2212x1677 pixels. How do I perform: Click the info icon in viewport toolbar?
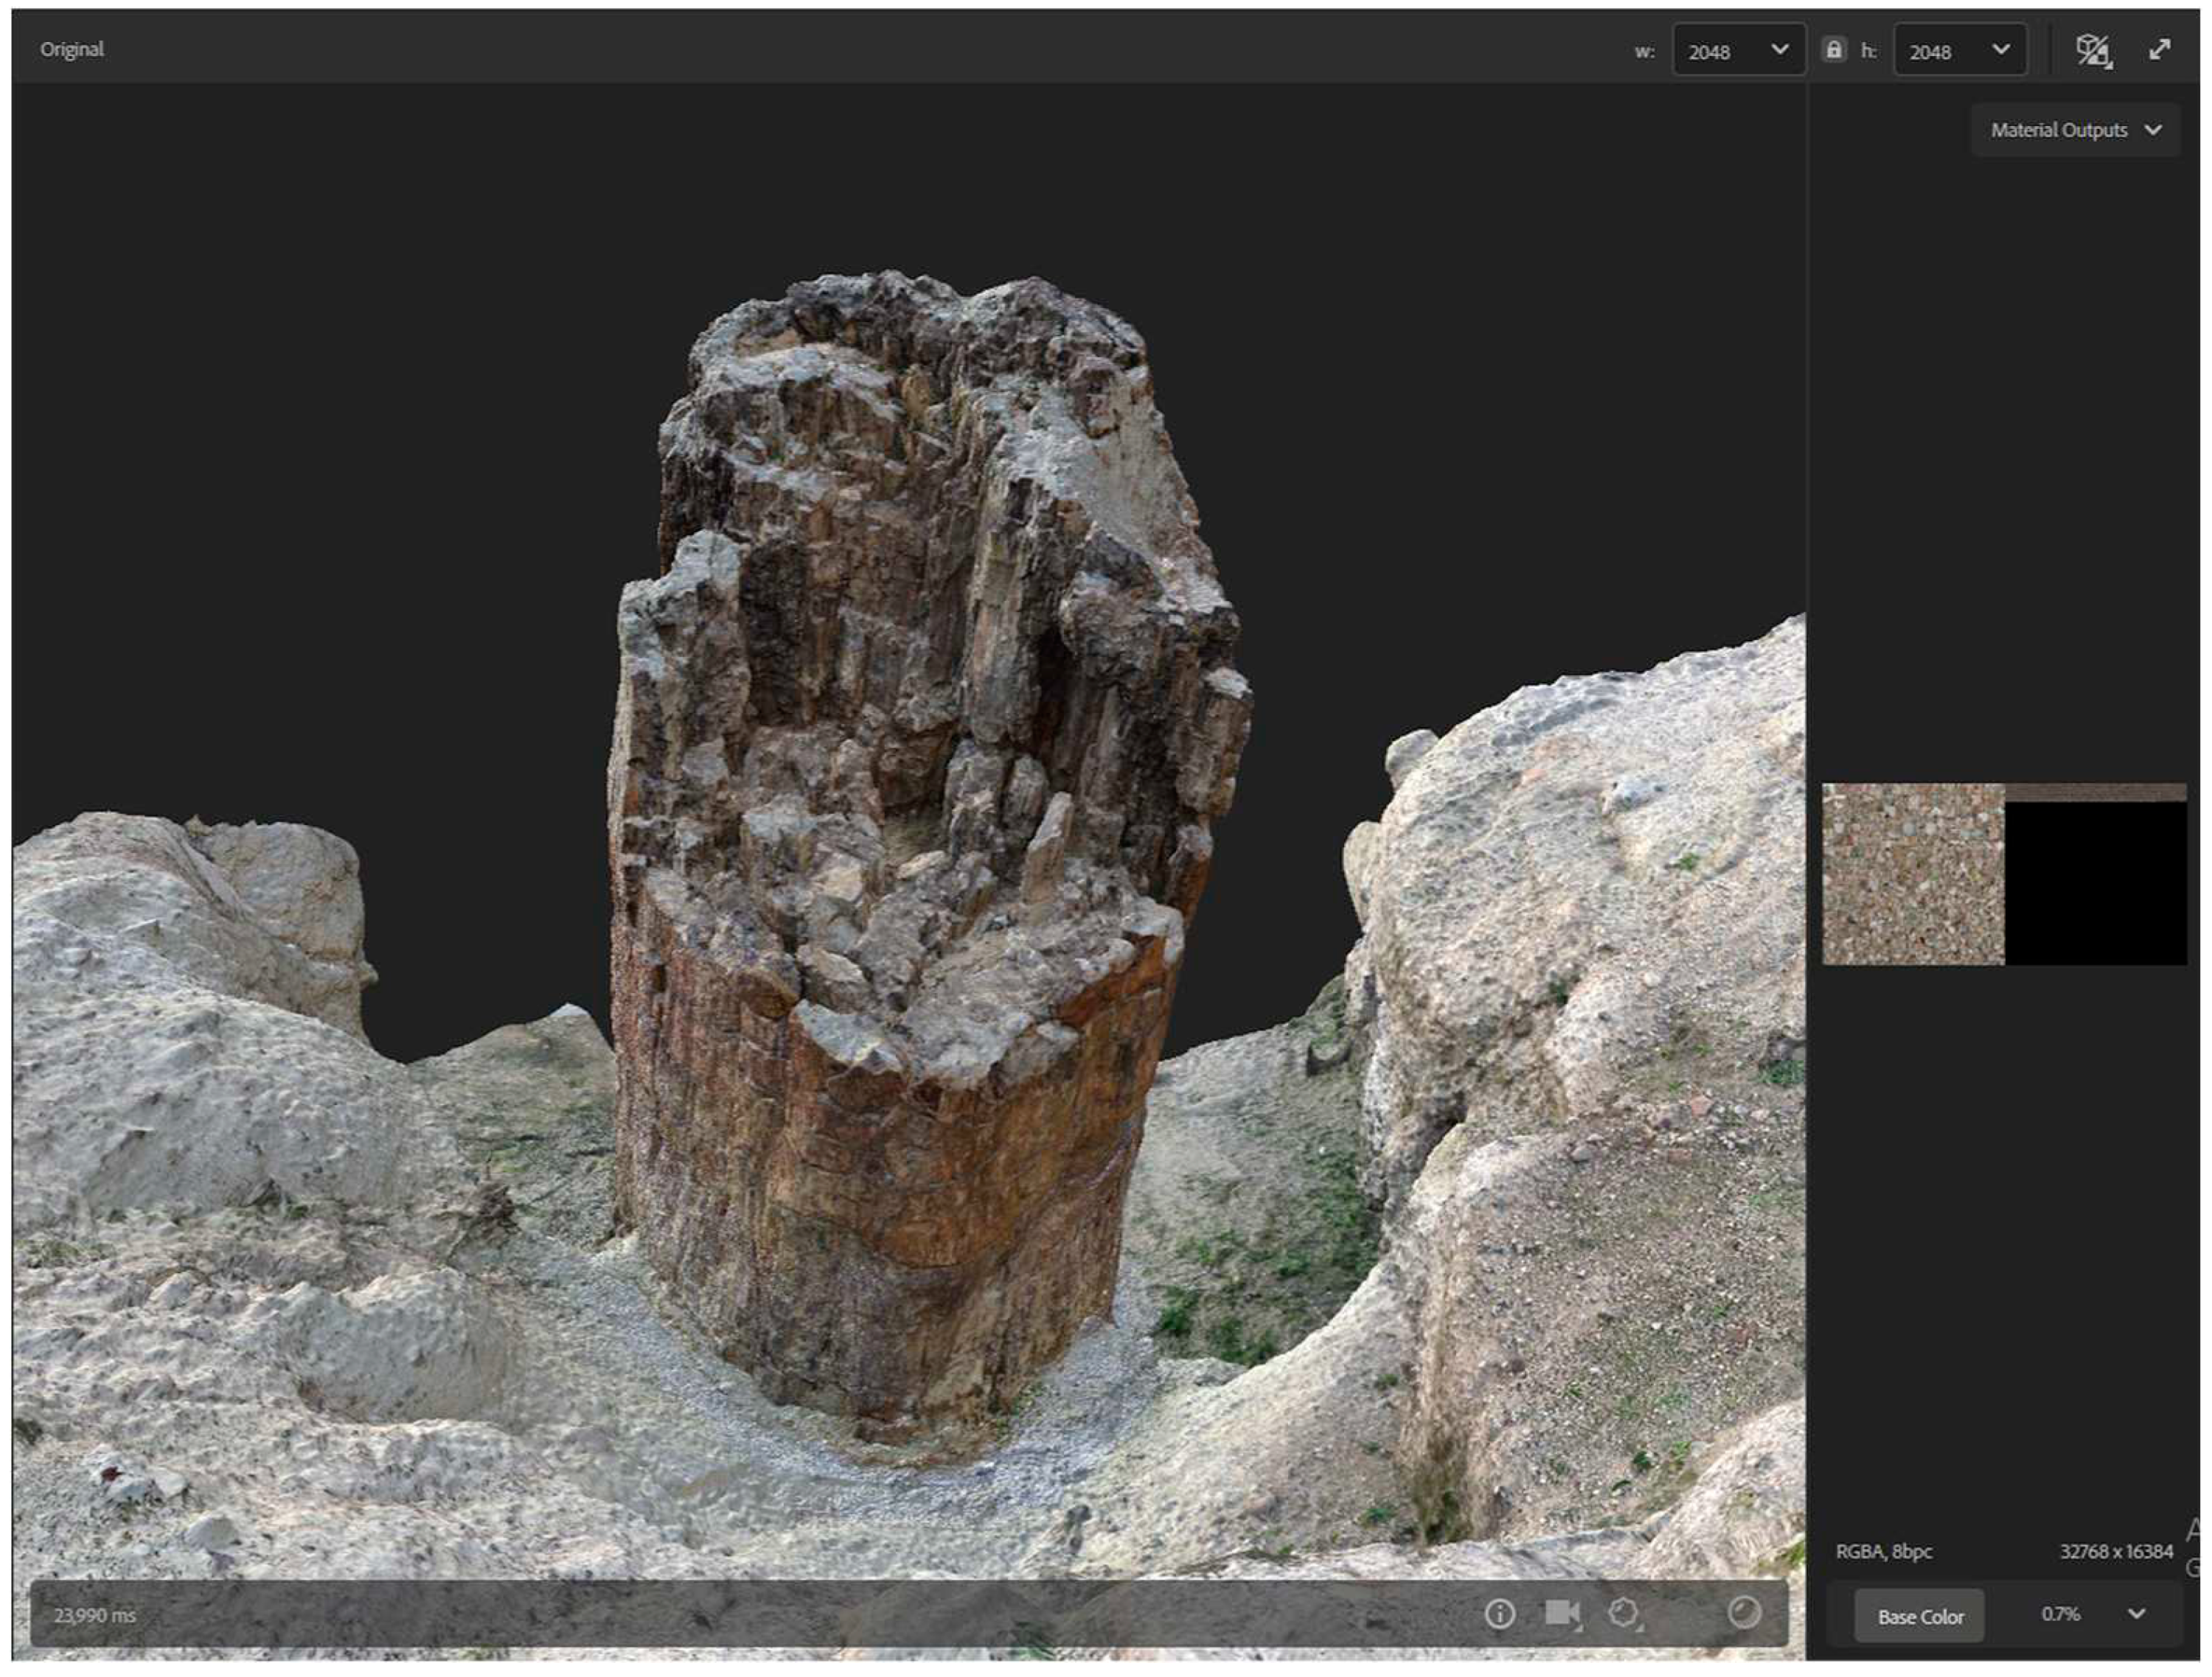pyautogui.click(x=1499, y=1613)
